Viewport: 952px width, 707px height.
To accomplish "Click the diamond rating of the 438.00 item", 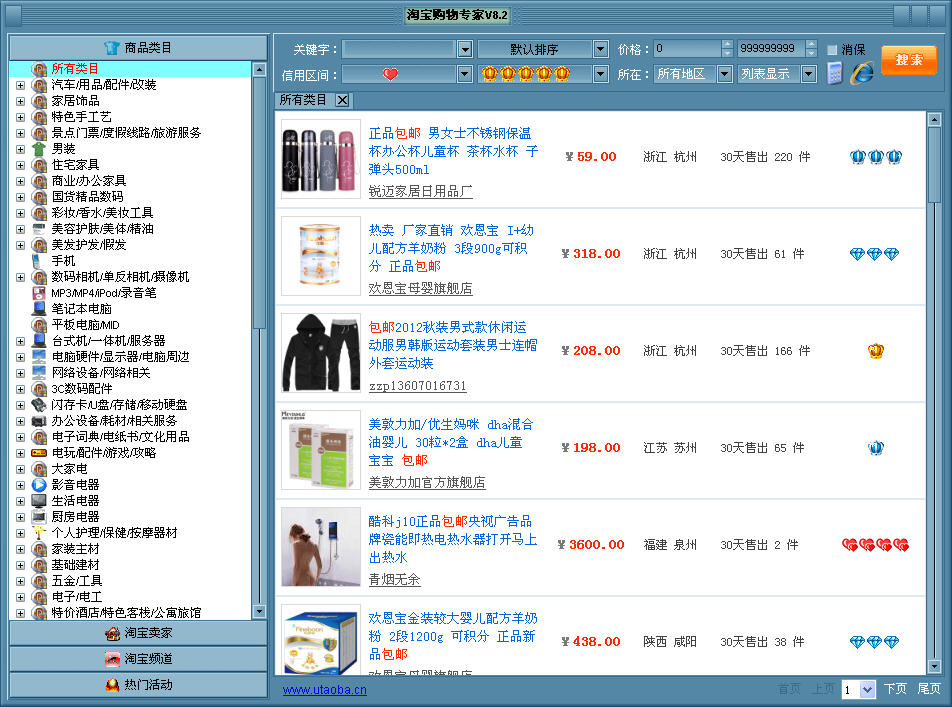I will (x=874, y=642).
